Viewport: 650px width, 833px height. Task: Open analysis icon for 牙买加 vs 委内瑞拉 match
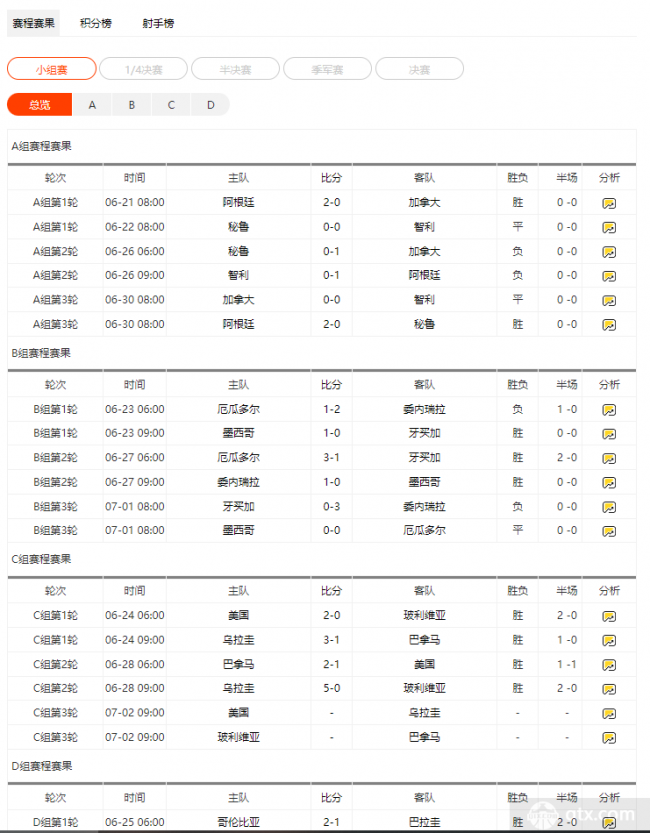[x=609, y=507]
